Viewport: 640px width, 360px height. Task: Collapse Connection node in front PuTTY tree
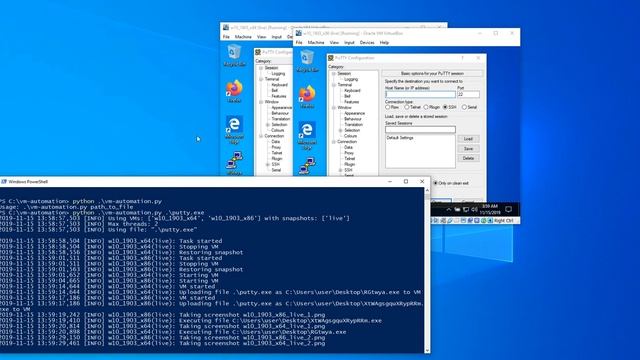tap(333, 142)
